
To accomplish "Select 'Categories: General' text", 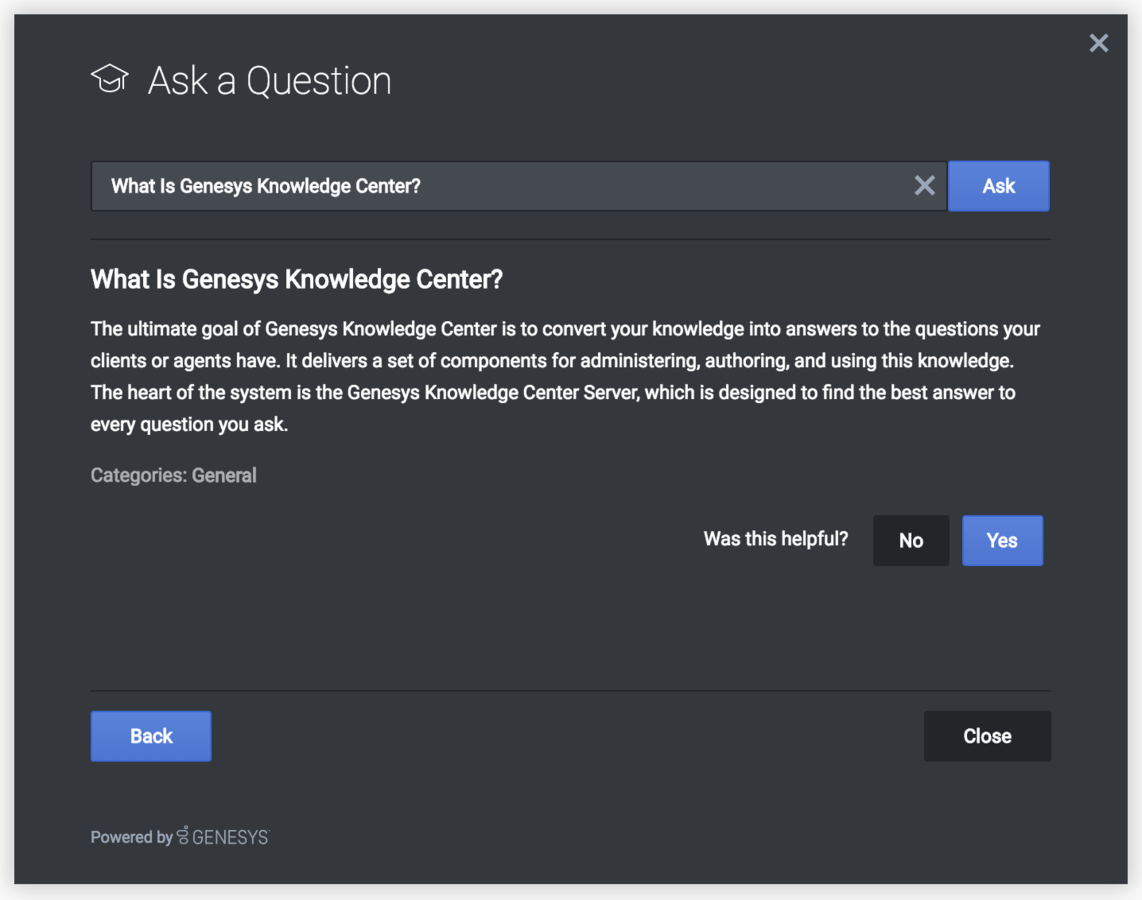I will coord(173,475).
